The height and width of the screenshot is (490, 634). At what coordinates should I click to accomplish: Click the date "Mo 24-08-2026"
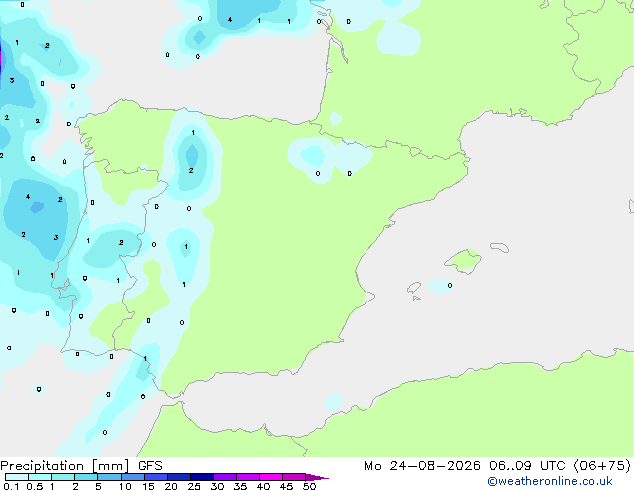pyautogui.click(x=422, y=466)
